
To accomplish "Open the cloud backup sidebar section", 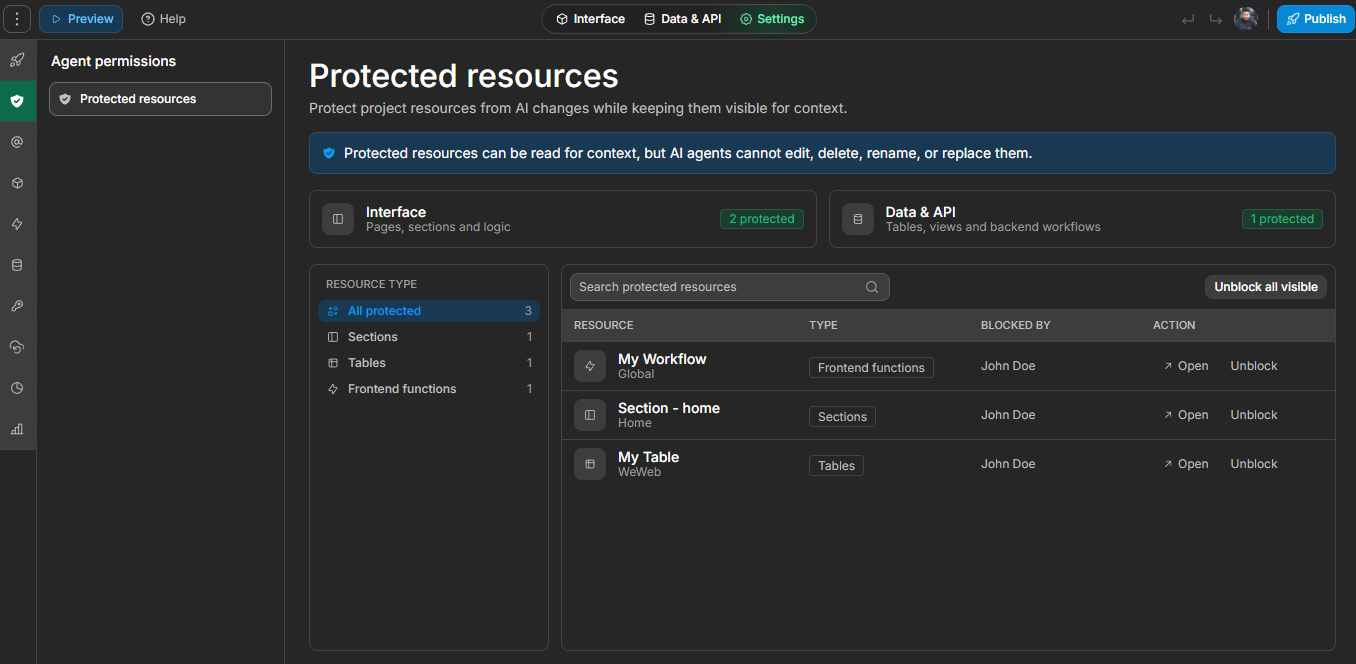I will [x=17, y=347].
